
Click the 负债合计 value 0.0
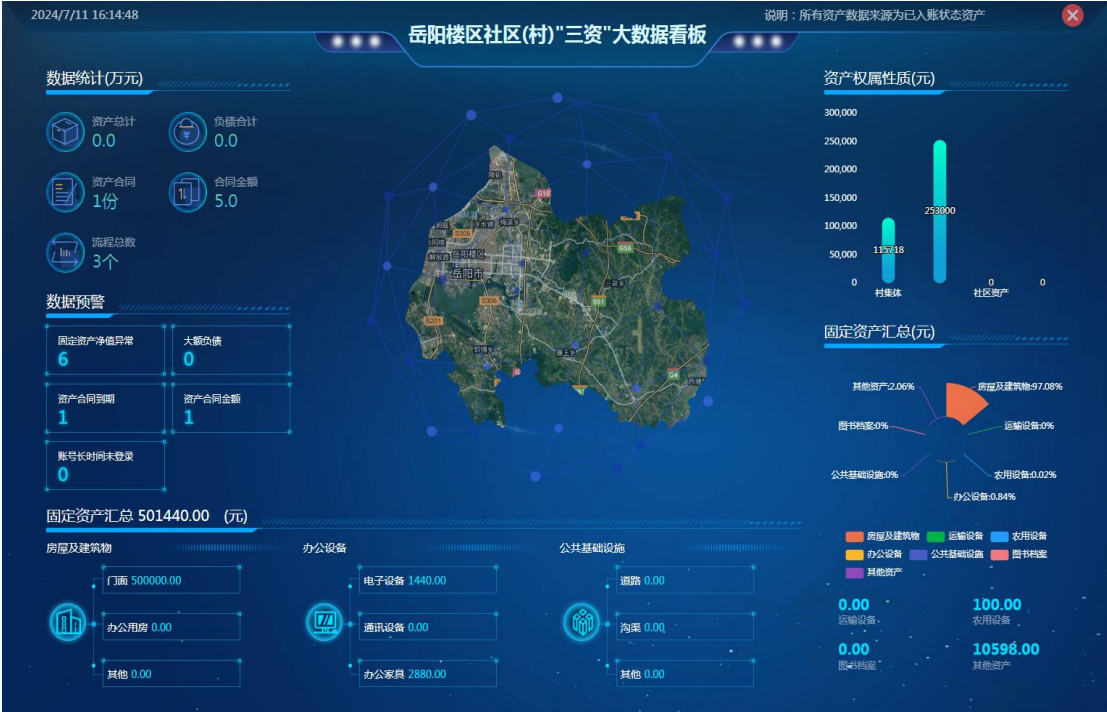coord(226,140)
